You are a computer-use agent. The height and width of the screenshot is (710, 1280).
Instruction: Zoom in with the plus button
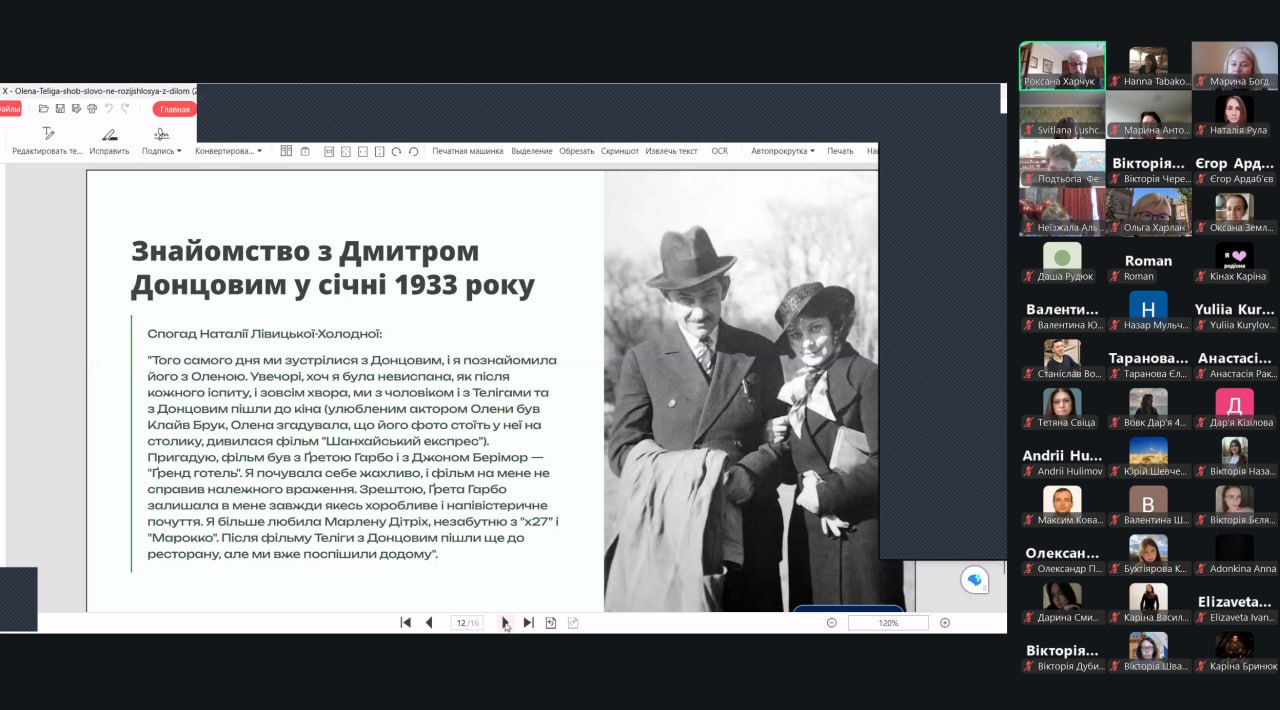coord(945,623)
